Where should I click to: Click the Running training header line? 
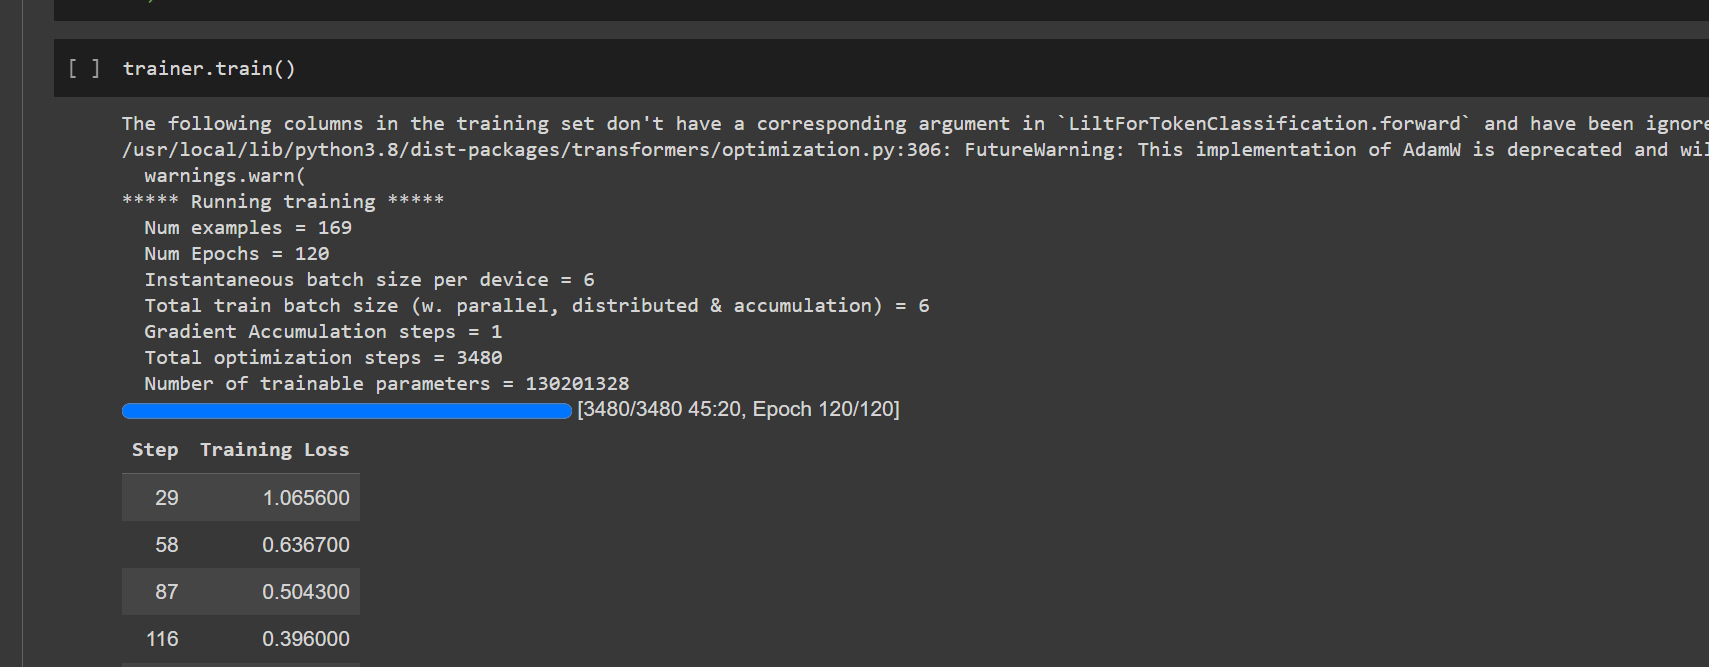(283, 202)
